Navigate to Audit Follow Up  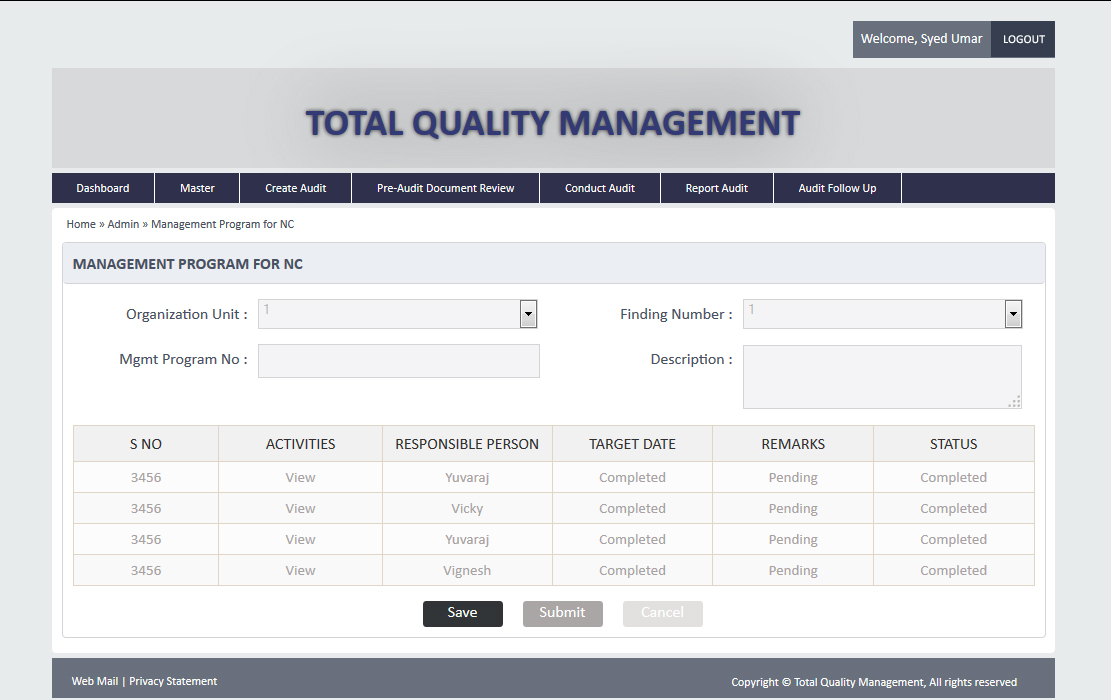point(838,188)
